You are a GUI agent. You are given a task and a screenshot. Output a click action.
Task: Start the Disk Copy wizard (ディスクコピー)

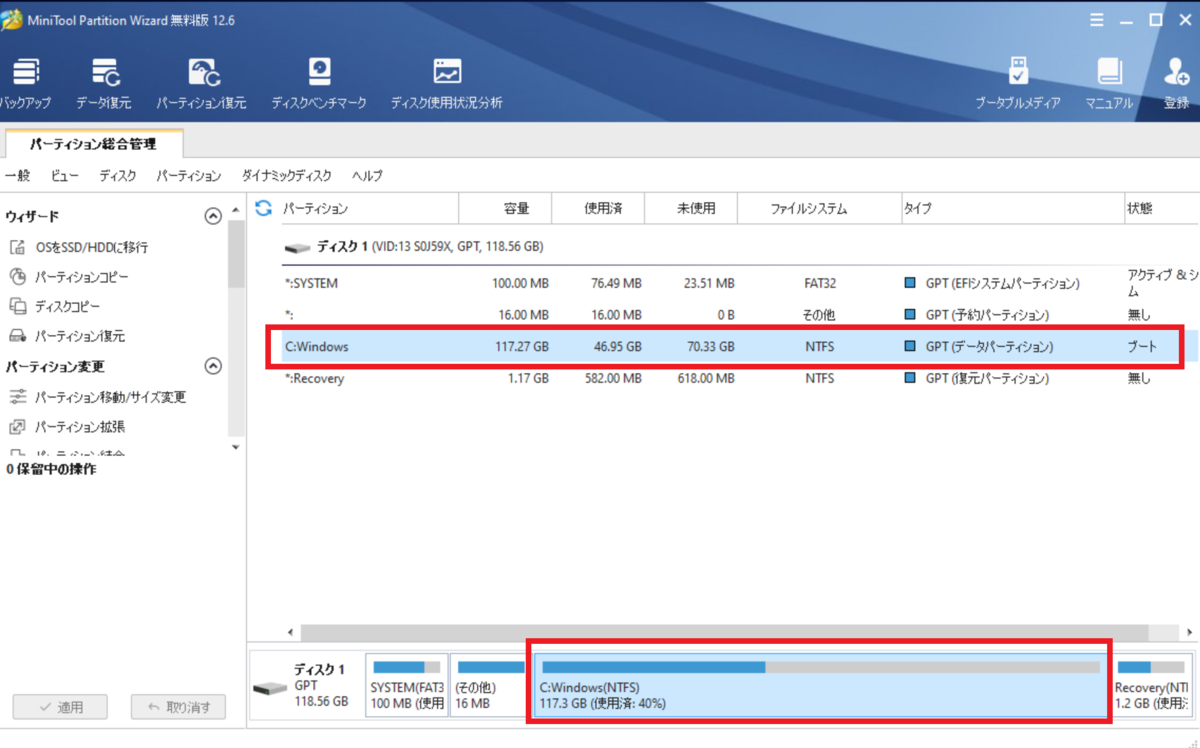(x=55, y=307)
